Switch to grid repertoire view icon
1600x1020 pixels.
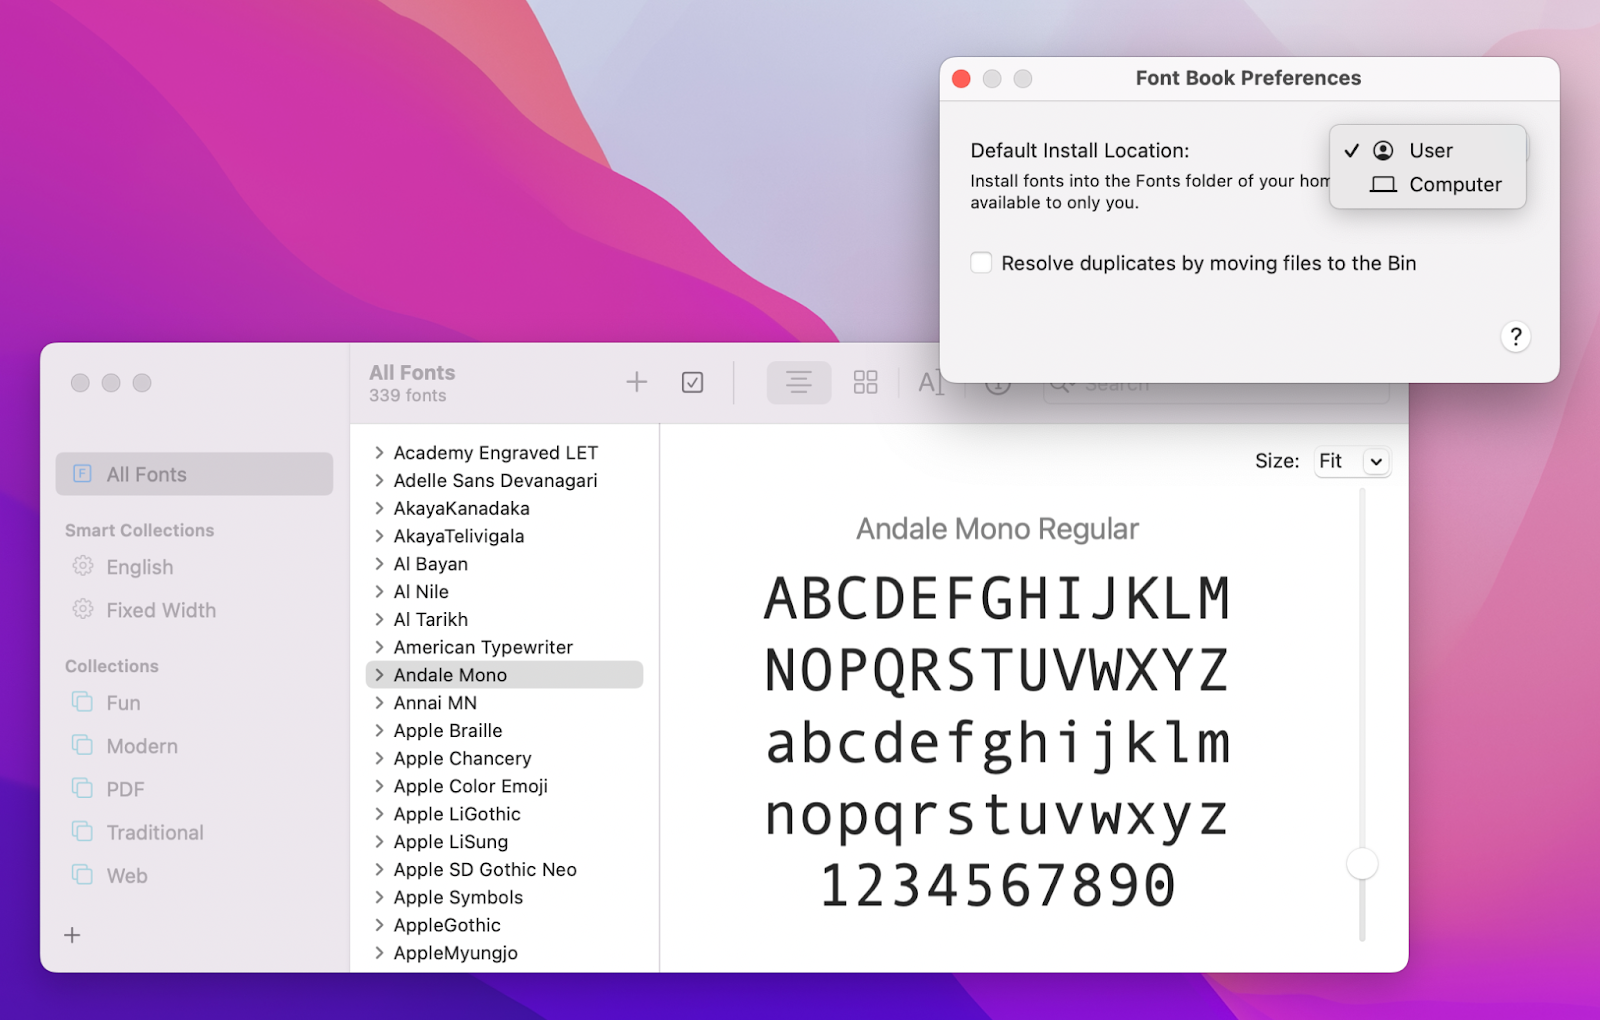pyautogui.click(x=865, y=382)
